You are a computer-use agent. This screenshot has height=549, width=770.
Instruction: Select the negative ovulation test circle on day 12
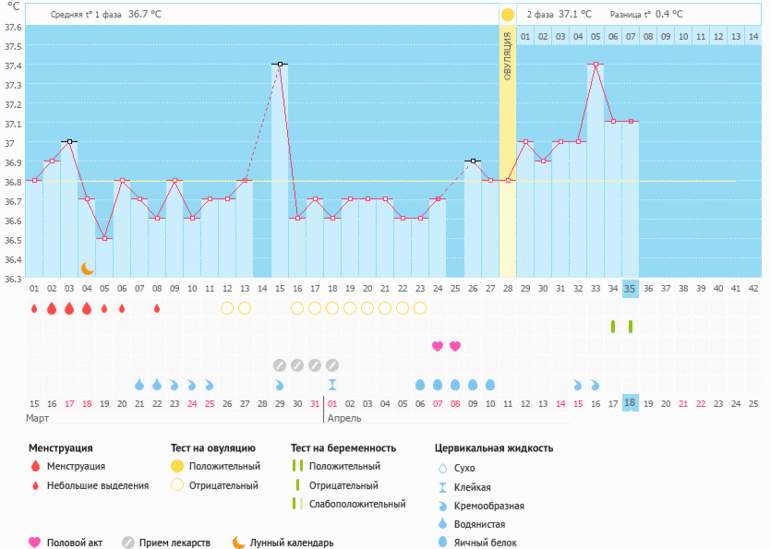click(227, 308)
